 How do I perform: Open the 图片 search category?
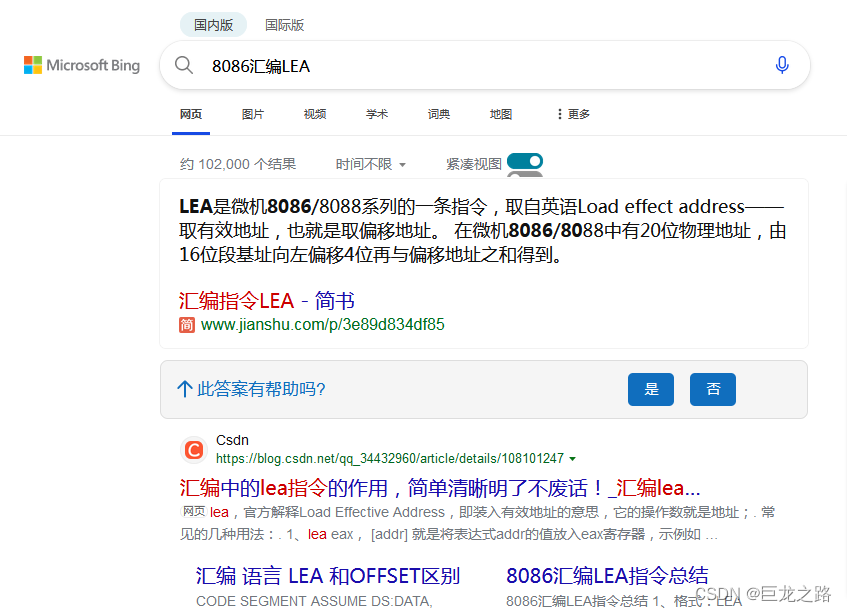click(252, 114)
